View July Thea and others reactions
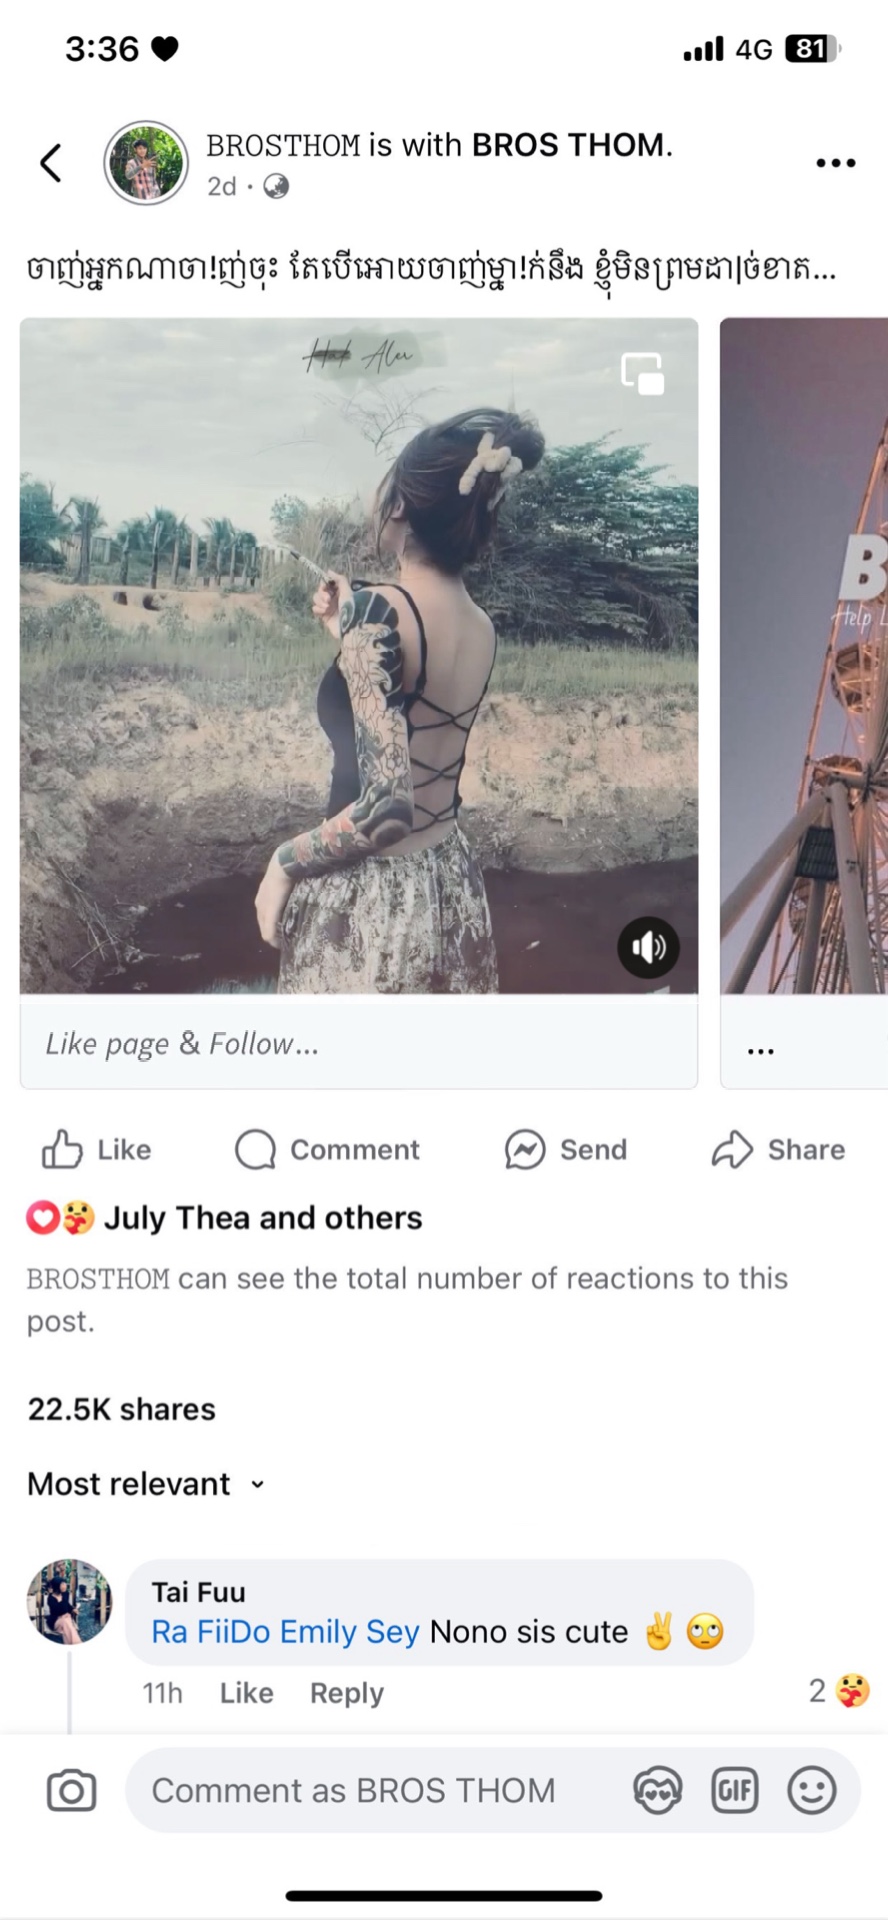This screenshot has width=888, height=1920. coord(262,1218)
